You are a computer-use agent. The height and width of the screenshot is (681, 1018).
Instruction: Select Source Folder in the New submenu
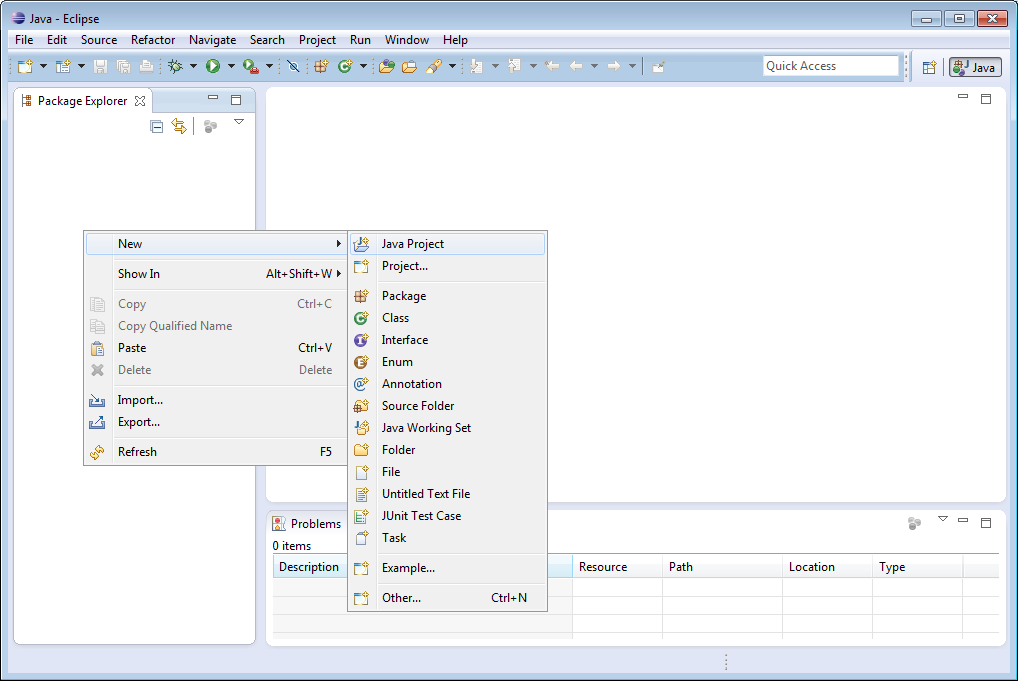[447, 406]
